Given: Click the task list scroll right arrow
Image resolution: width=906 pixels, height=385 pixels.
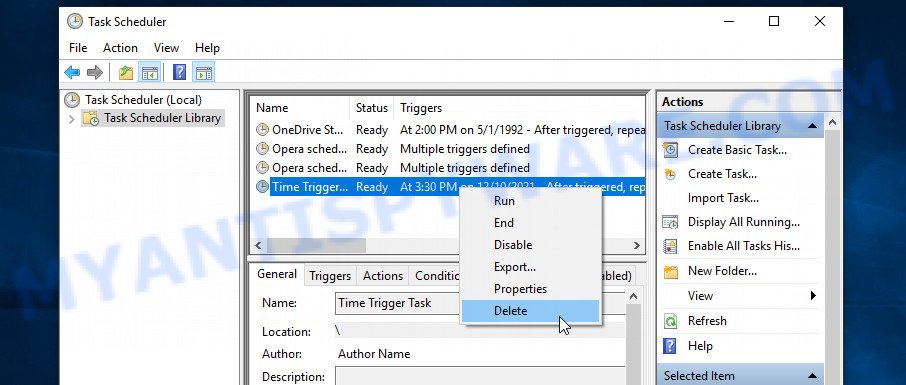Looking at the screenshot, I should 637,245.
